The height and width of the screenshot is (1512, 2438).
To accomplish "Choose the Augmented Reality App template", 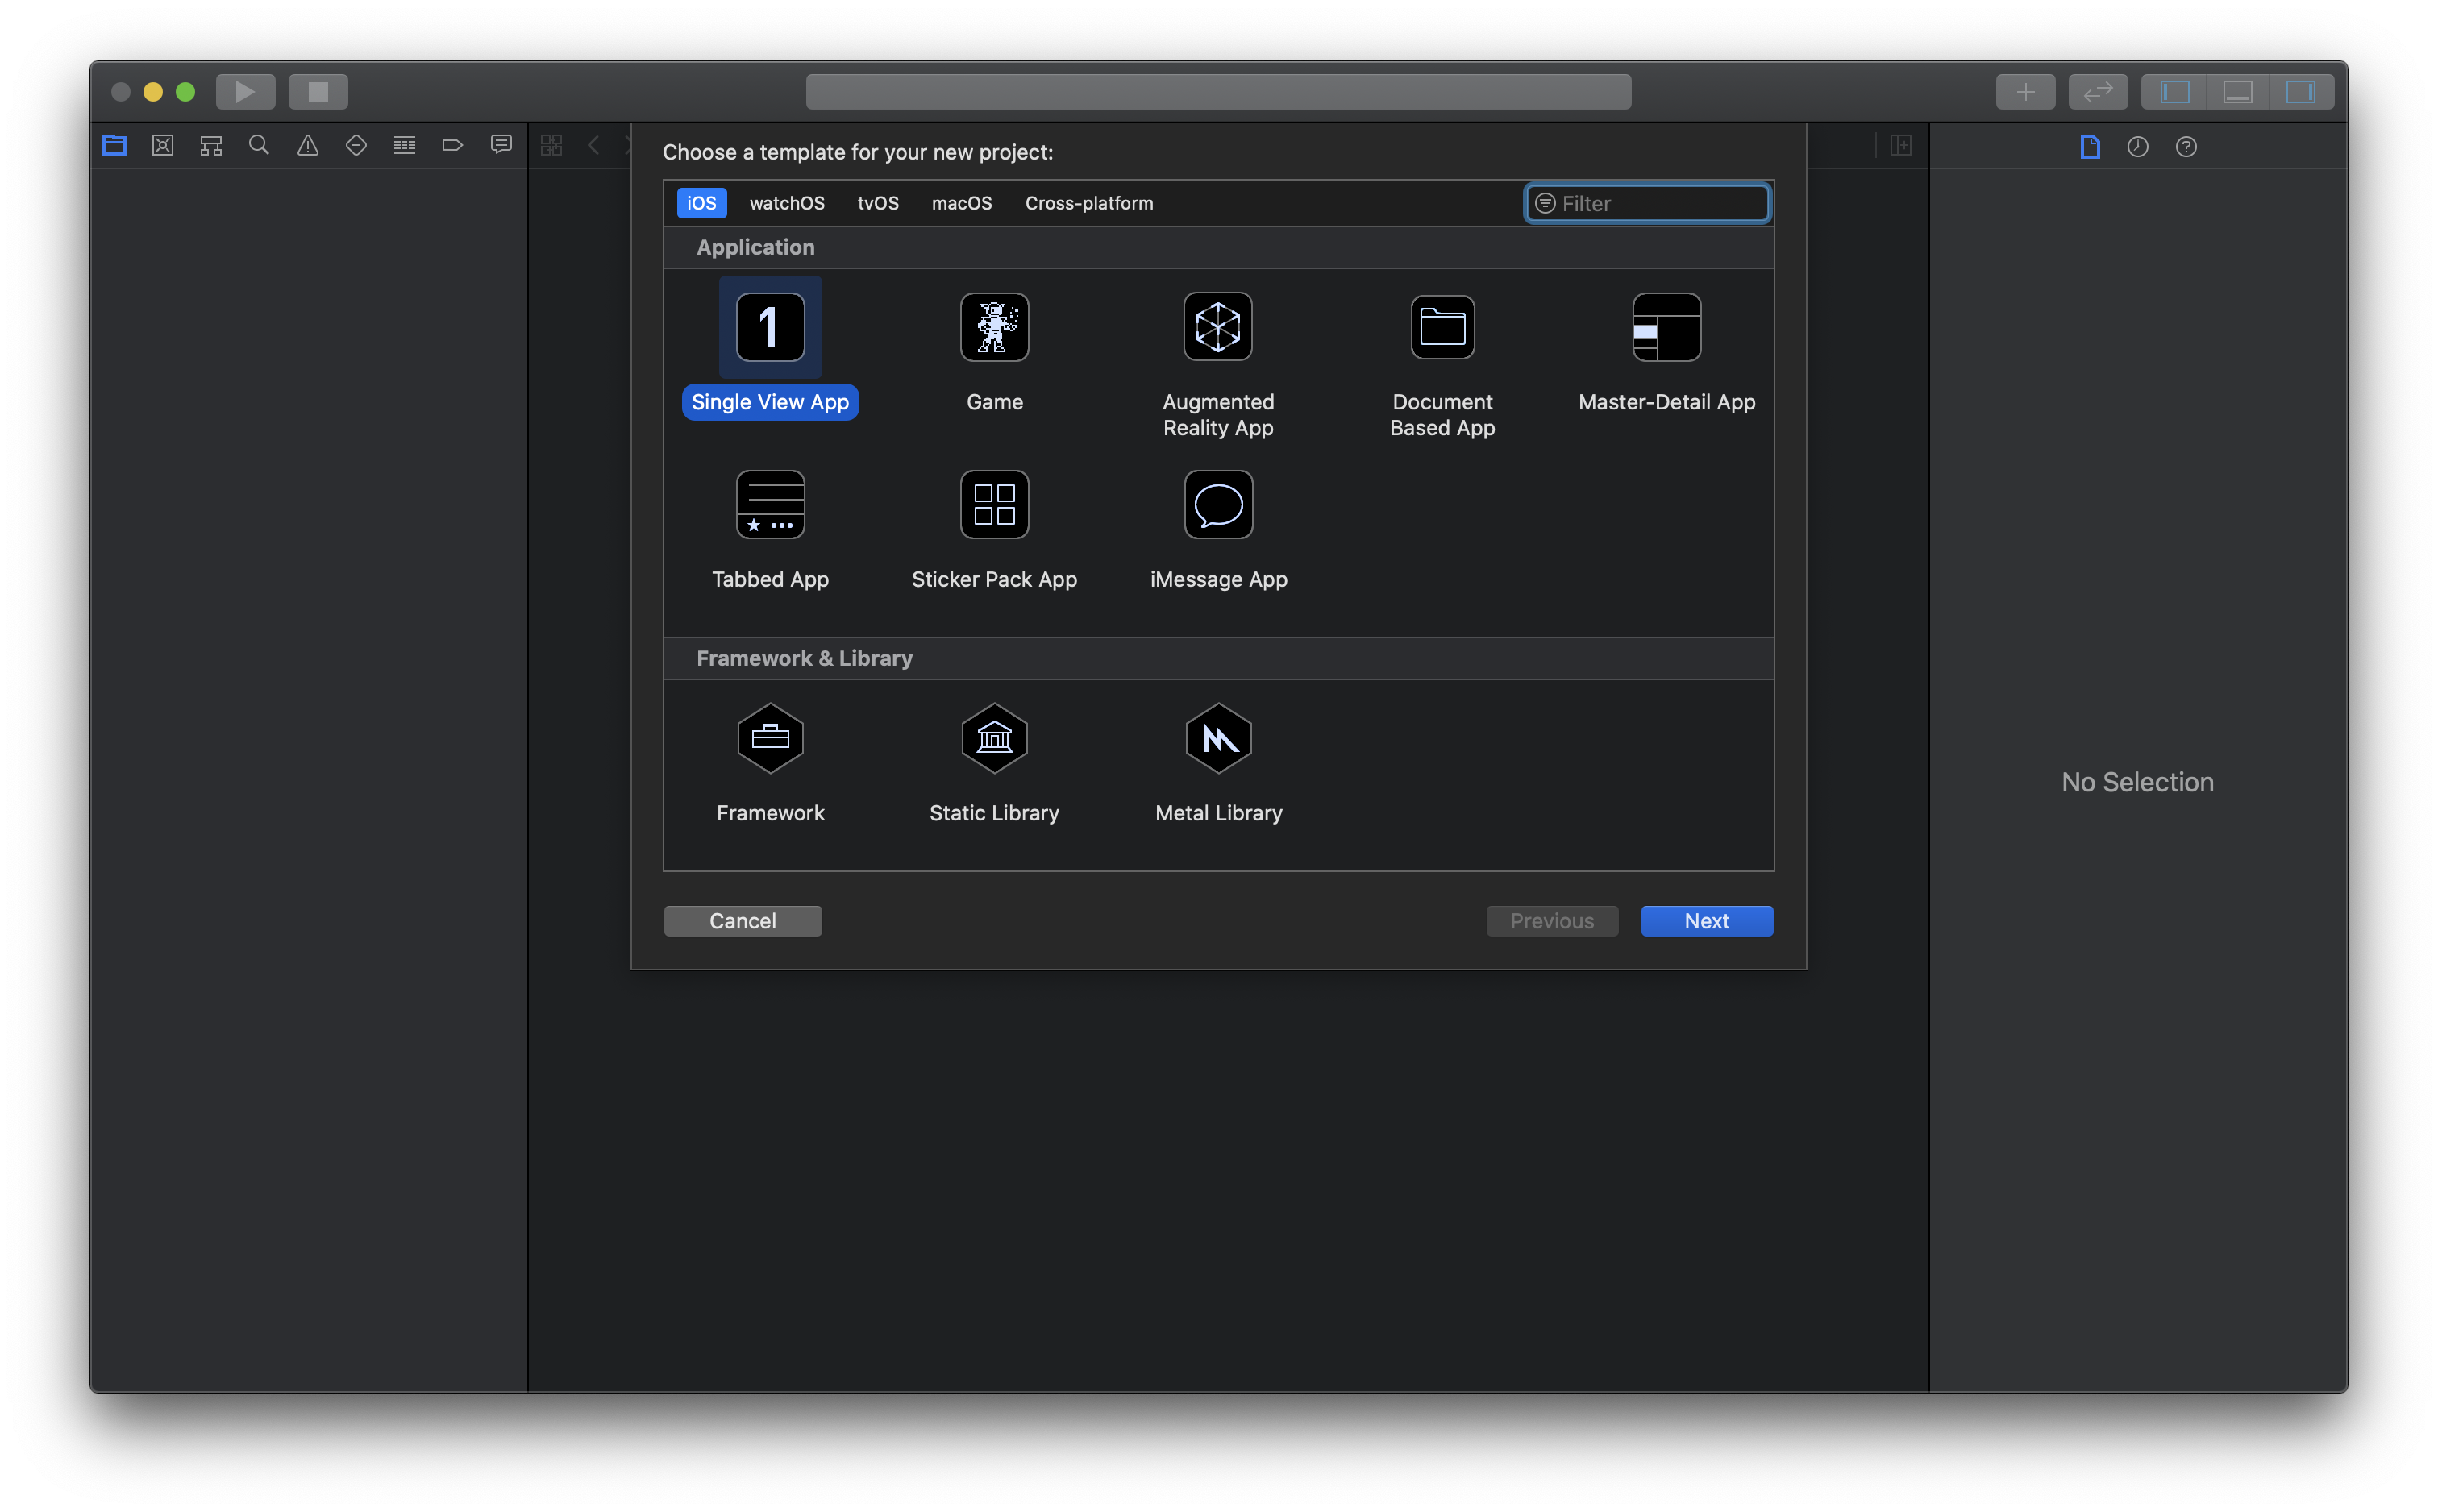I will [x=1217, y=327].
